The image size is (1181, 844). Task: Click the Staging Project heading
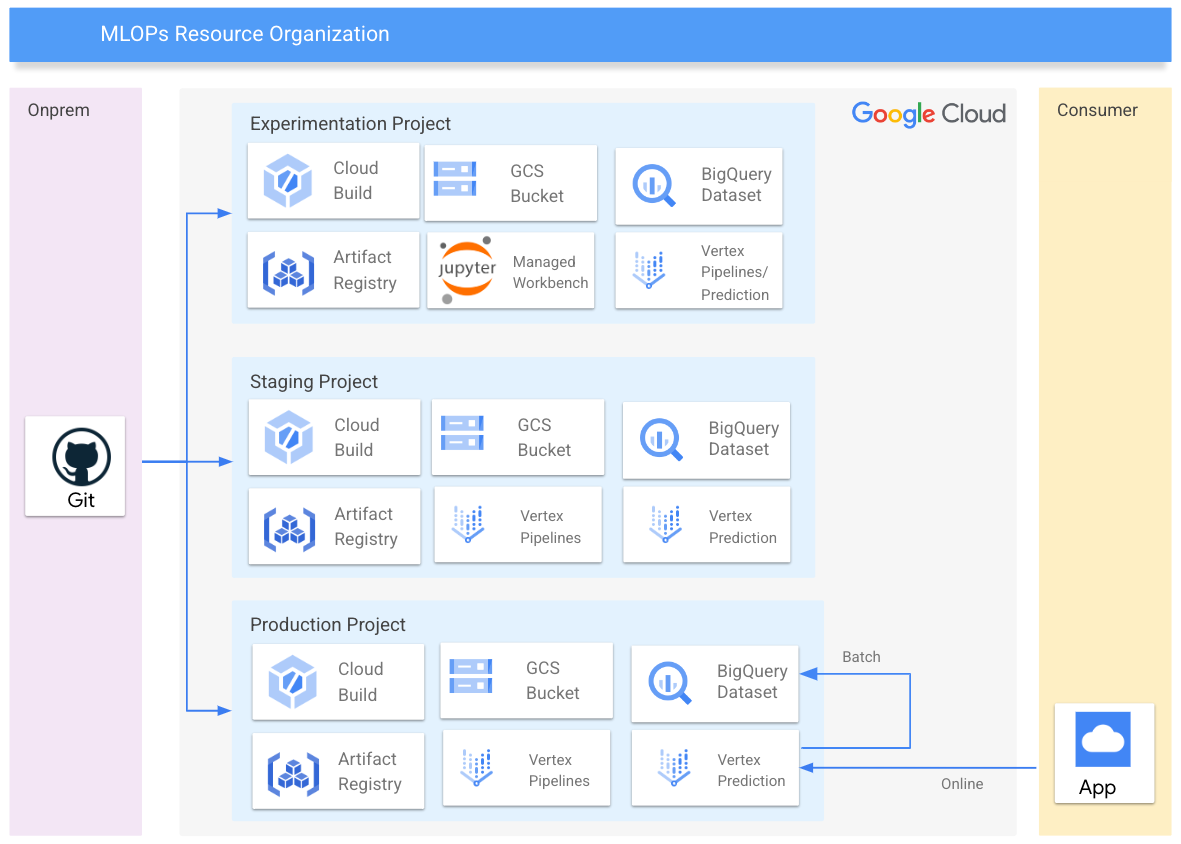point(314,382)
